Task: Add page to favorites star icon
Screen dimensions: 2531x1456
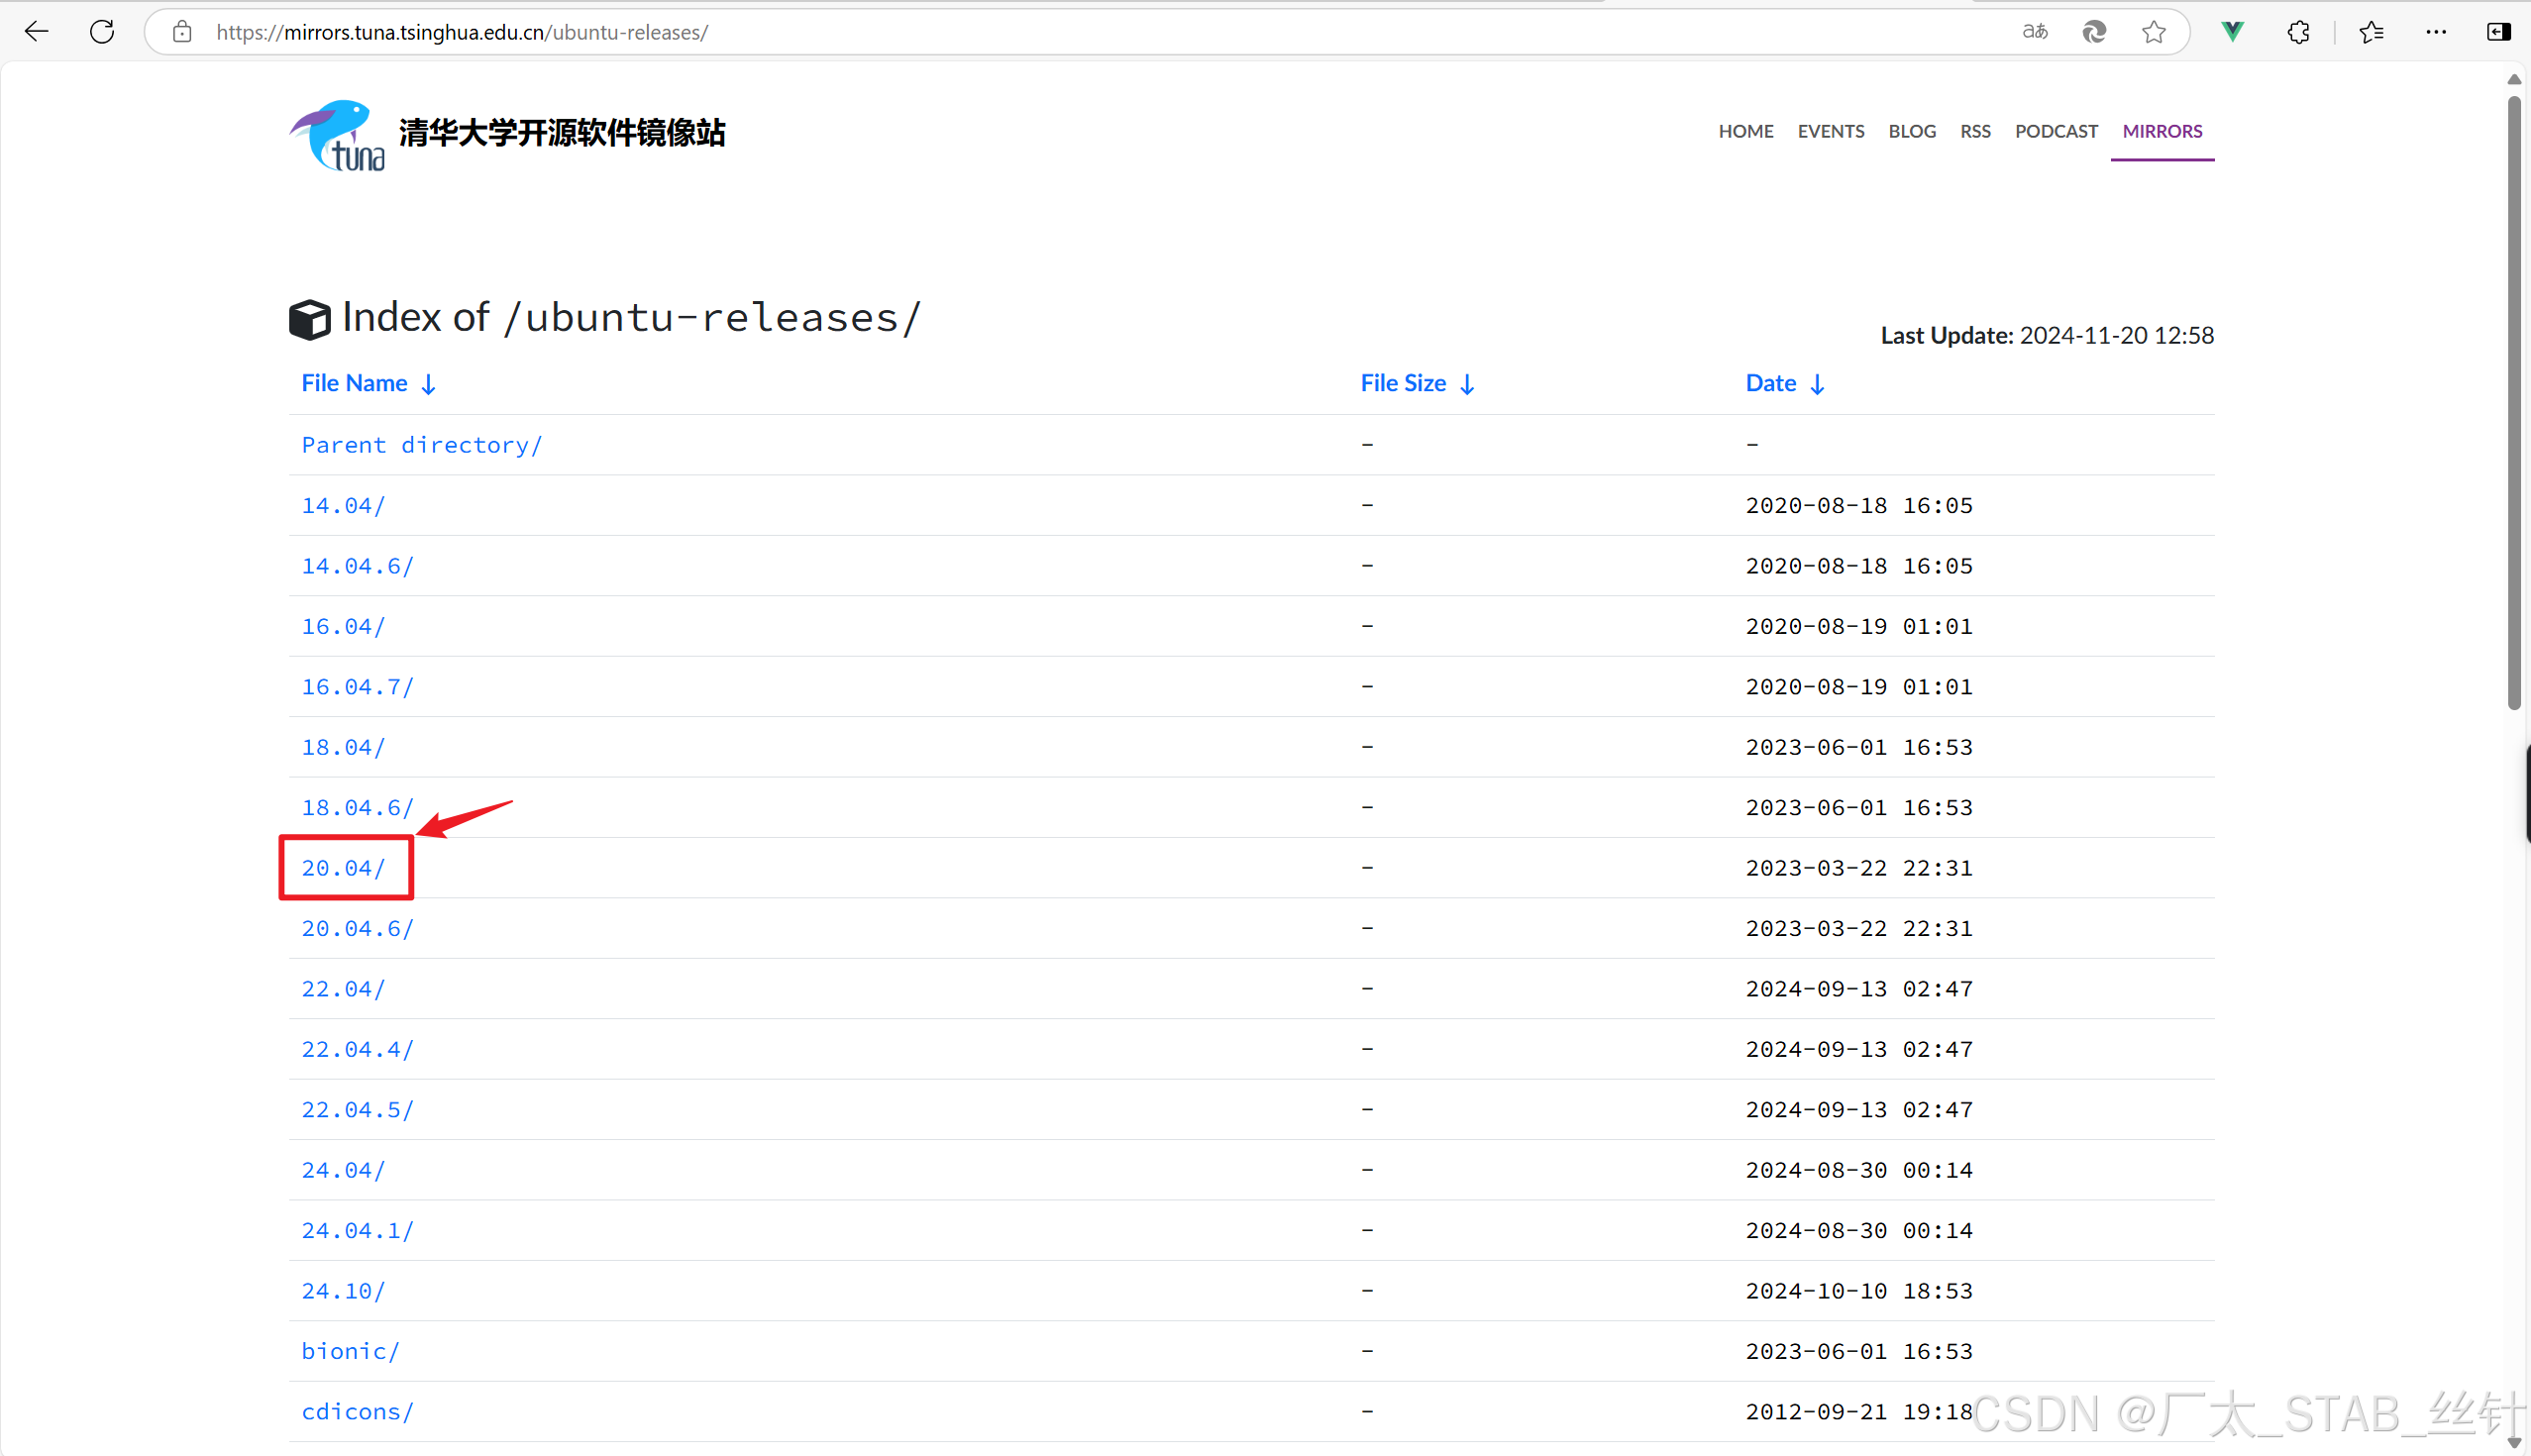Action: (2153, 32)
